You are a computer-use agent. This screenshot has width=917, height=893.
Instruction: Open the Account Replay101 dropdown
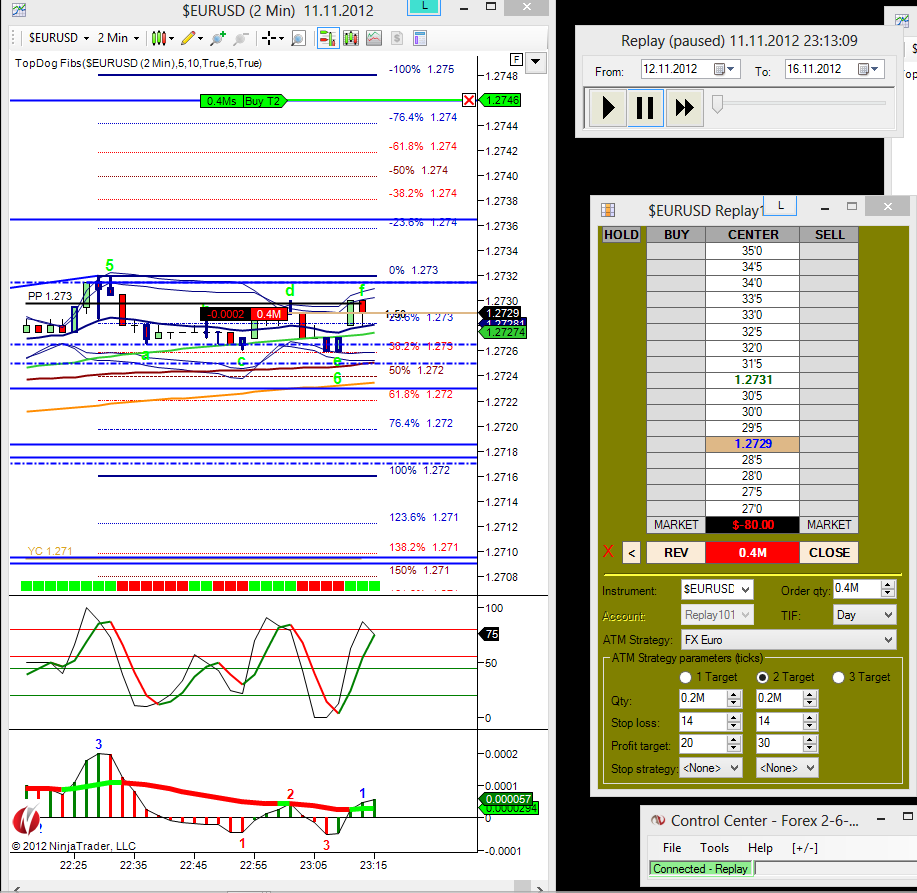click(x=718, y=615)
